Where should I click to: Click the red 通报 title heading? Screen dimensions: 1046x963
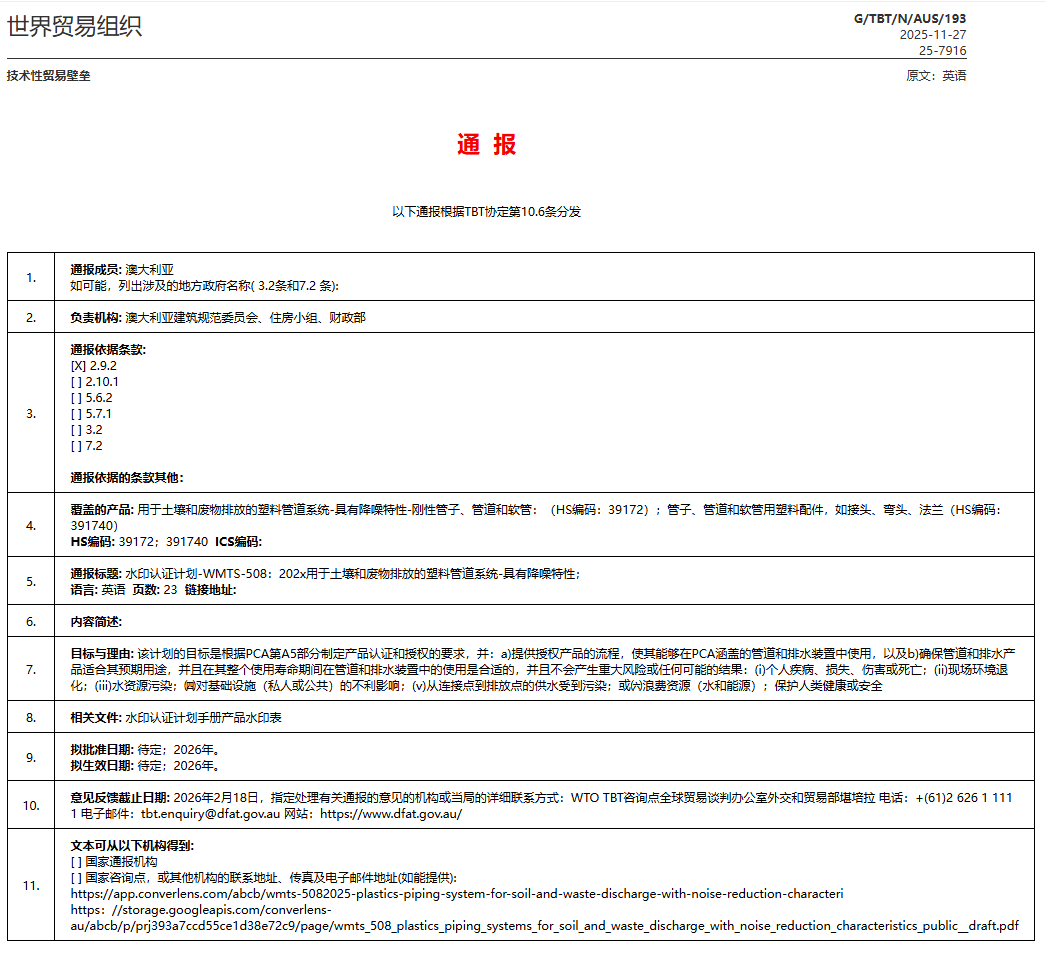click(487, 145)
